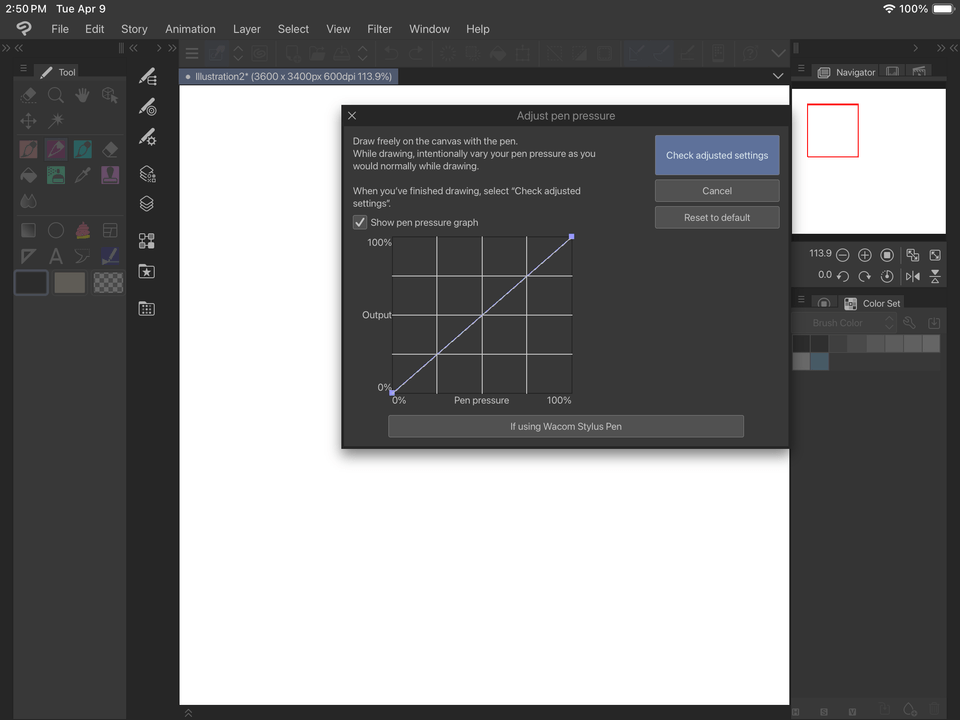
Task: Uncheck Show pen pressure graph
Action: coord(360,222)
